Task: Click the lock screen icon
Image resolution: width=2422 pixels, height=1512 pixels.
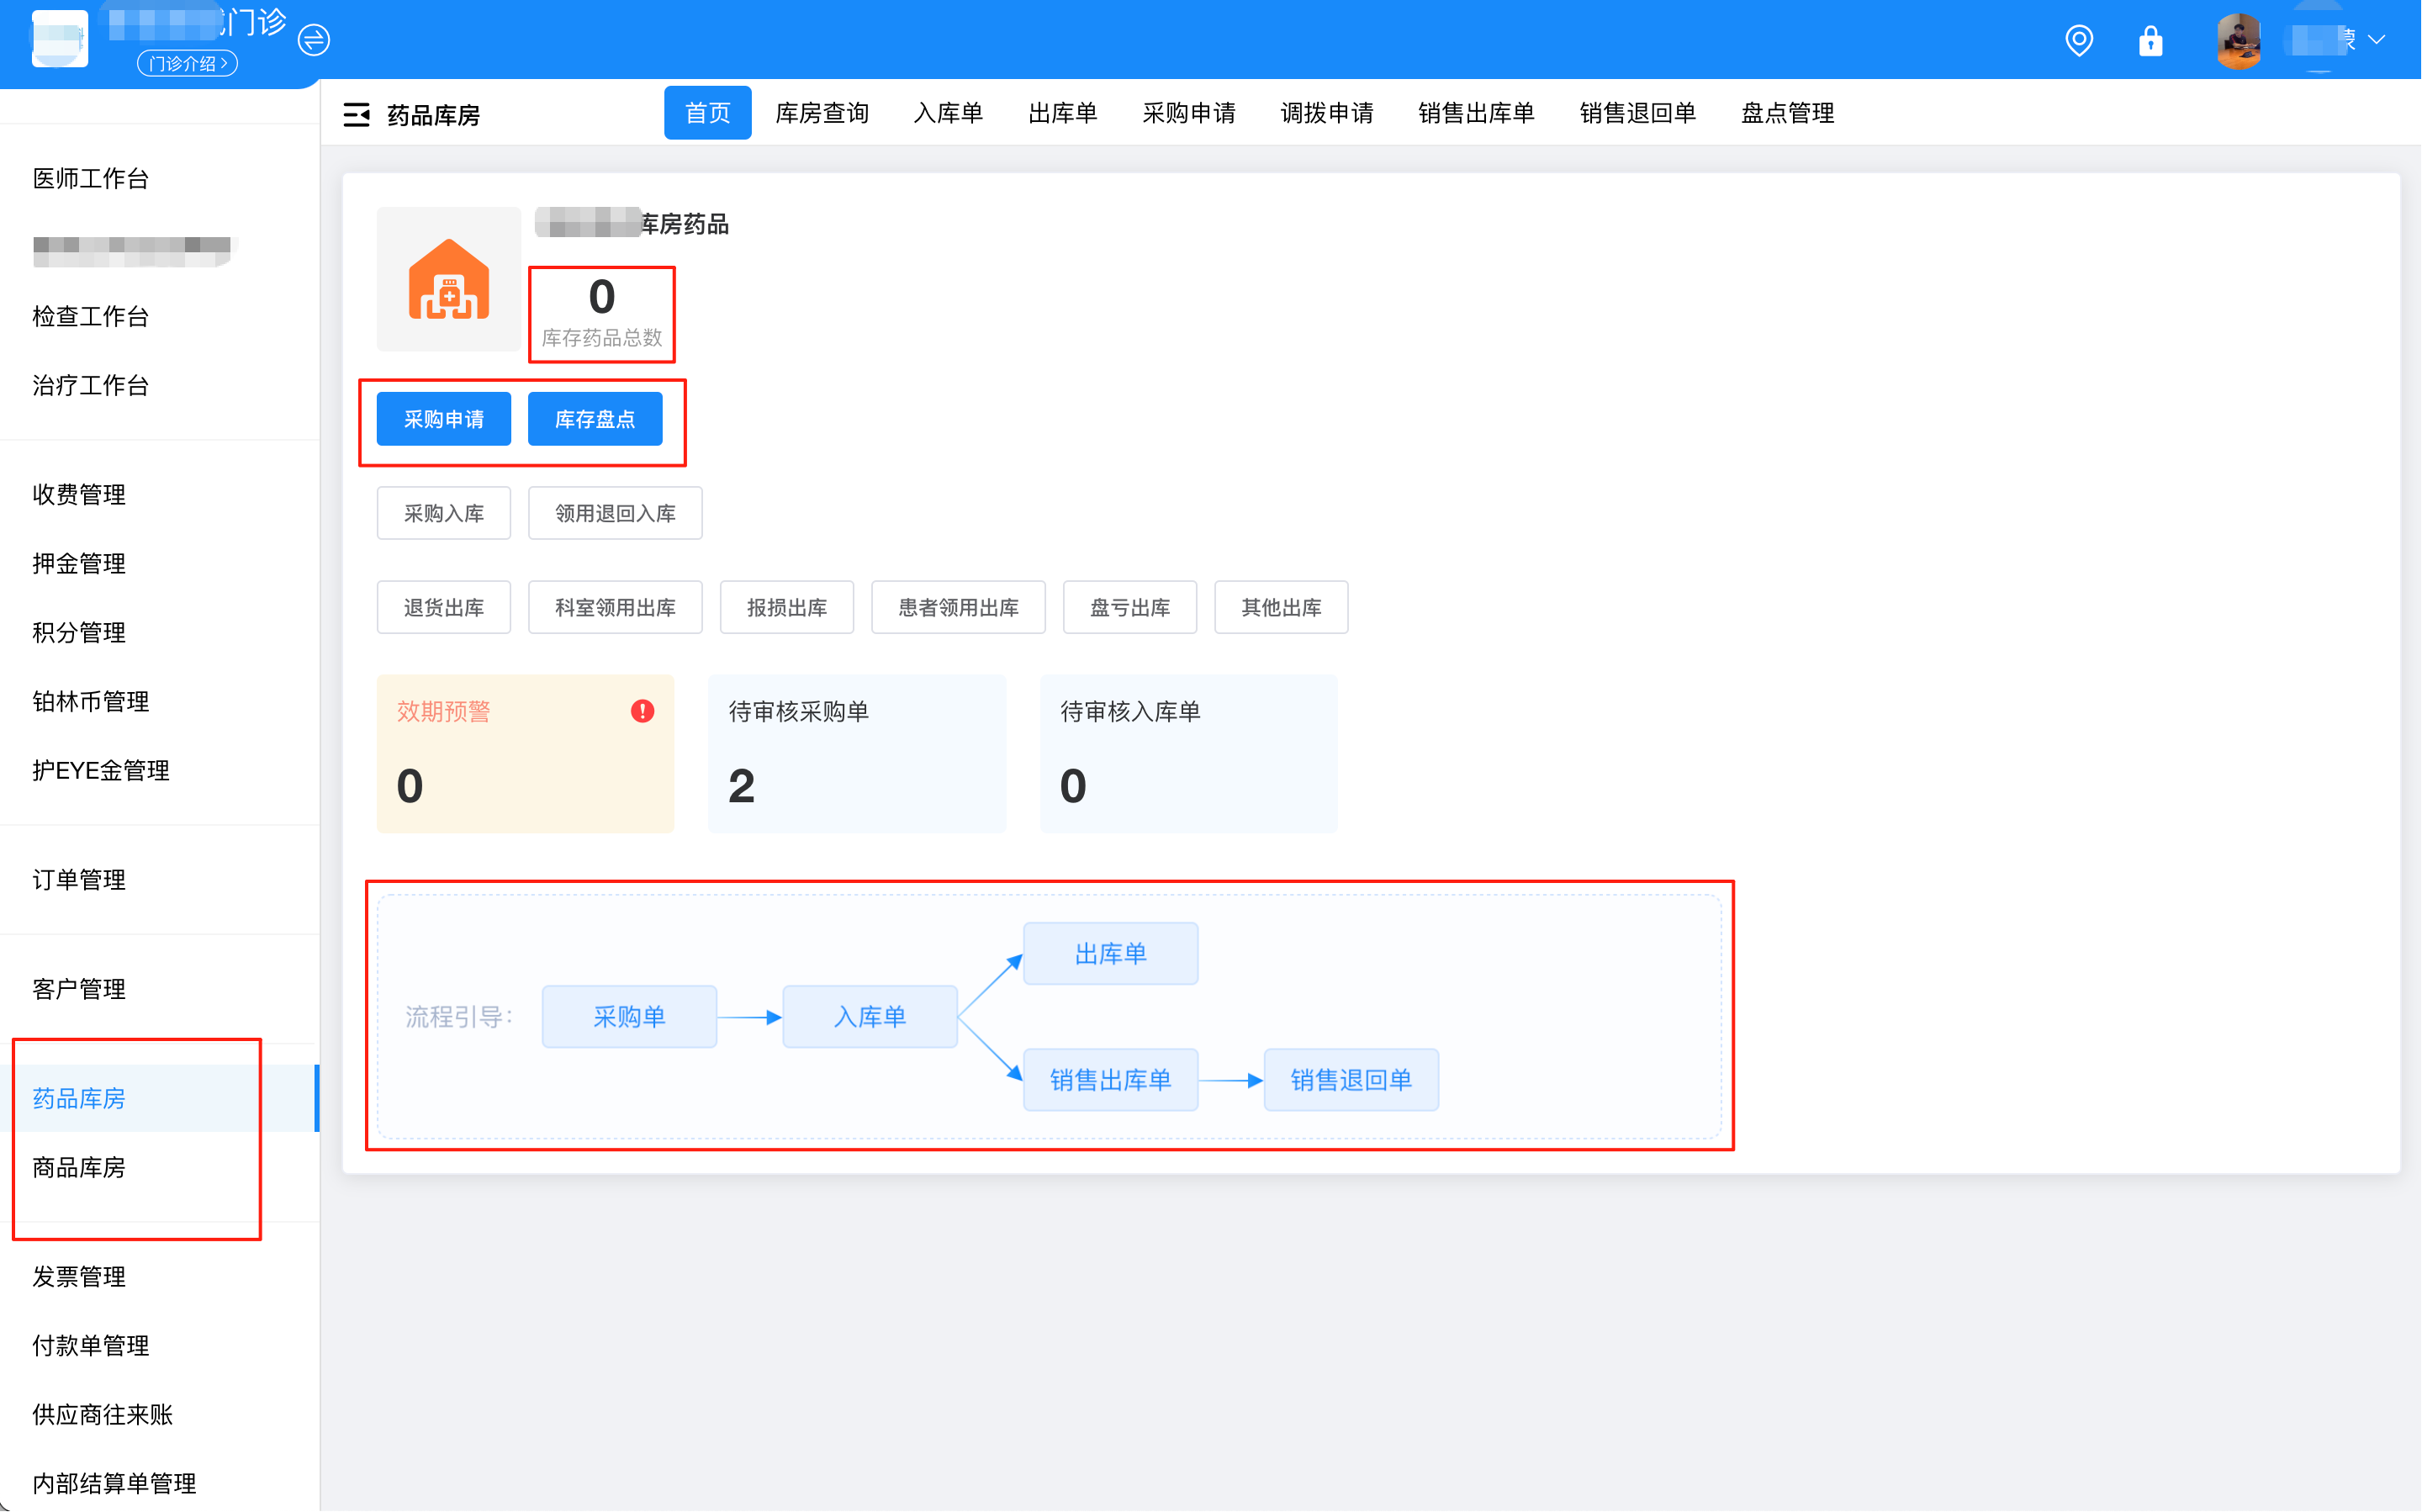Action: (x=2150, y=41)
